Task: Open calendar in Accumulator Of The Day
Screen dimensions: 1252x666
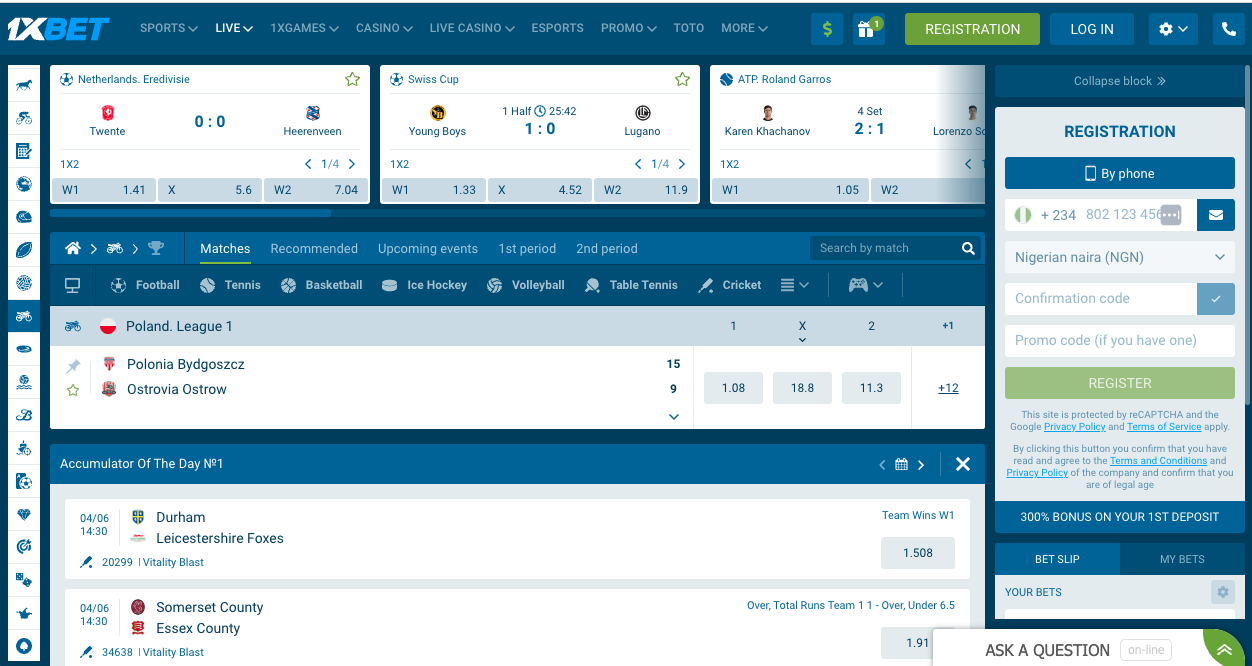Action: point(901,464)
